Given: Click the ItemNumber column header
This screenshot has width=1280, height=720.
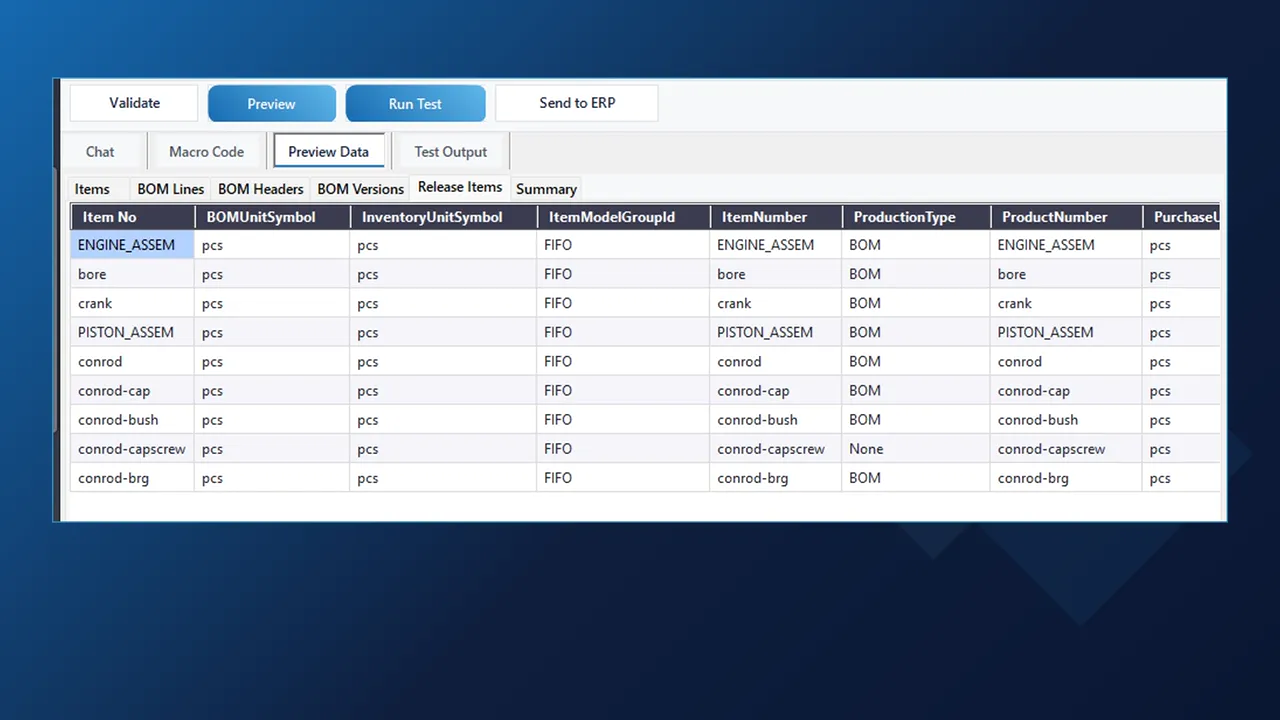Looking at the screenshot, I should point(776,217).
